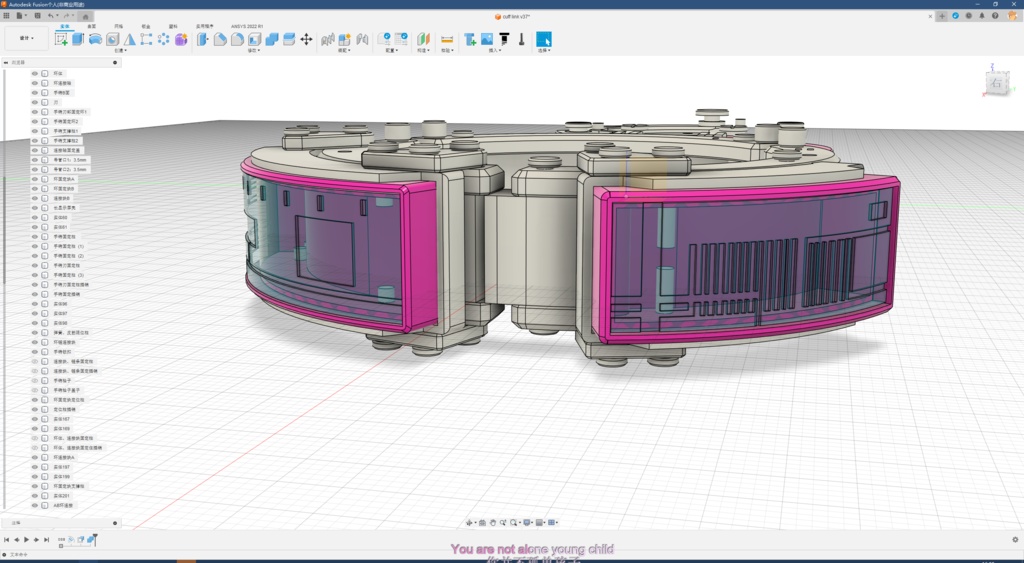Open the 设计 workspace dropdown
Viewport: 1024px width, 563px height.
pyautogui.click(x=26, y=39)
